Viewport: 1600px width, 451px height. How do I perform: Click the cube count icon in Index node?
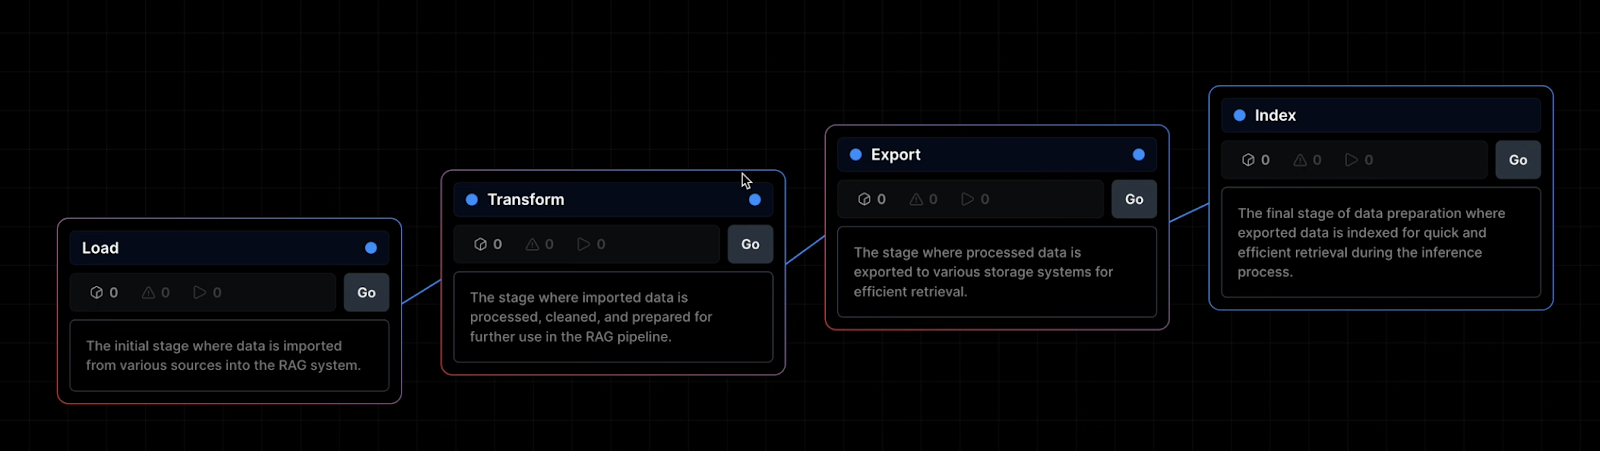1248,160
